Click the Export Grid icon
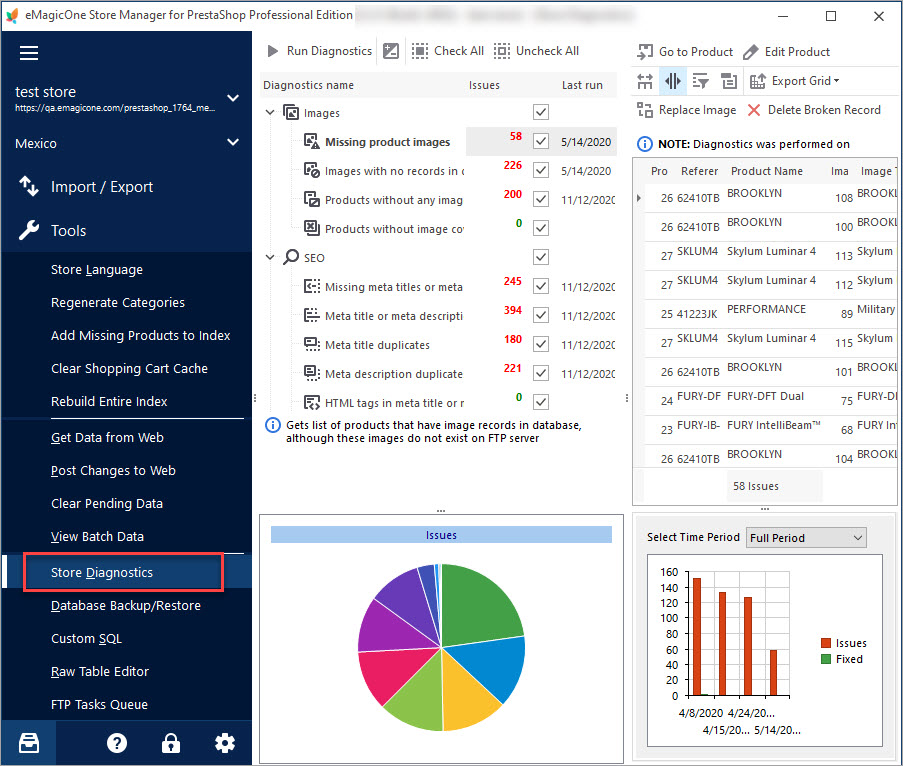The width and height of the screenshot is (903, 766). pyautogui.click(x=757, y=81)
